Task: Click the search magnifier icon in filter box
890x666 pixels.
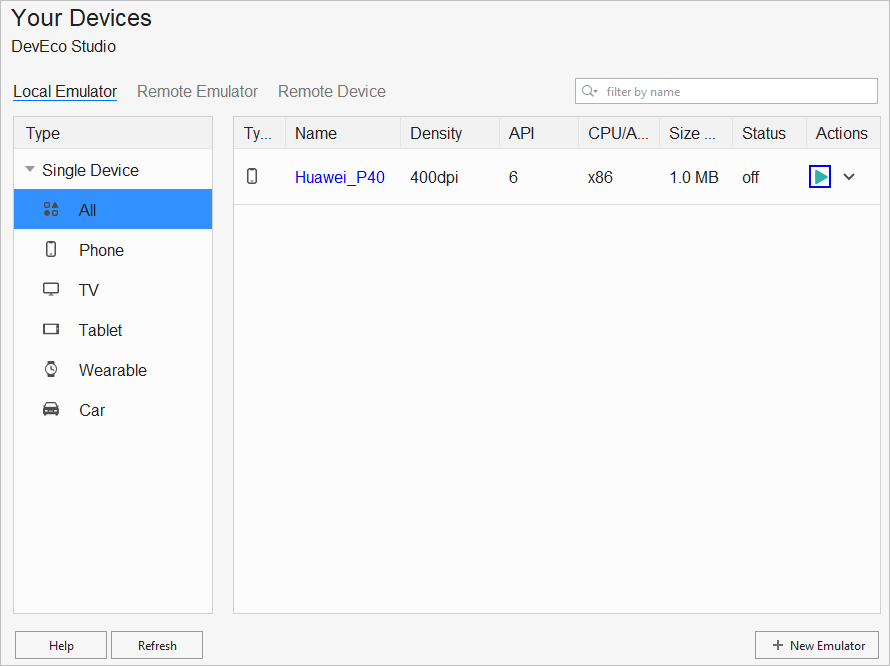Action: click(589, 91)
